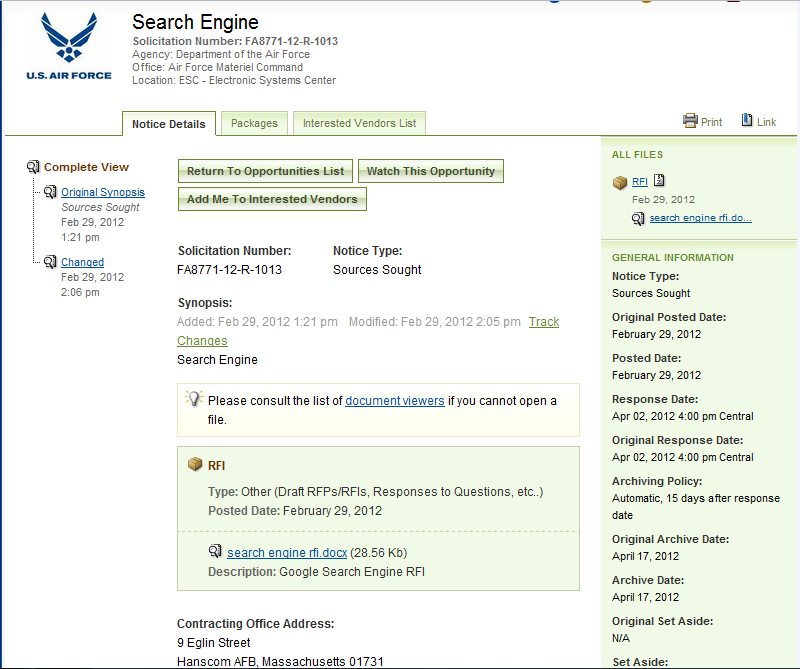Click Original Archive Date April 17, 2012
Screen dimensions: 800x669
645,556
